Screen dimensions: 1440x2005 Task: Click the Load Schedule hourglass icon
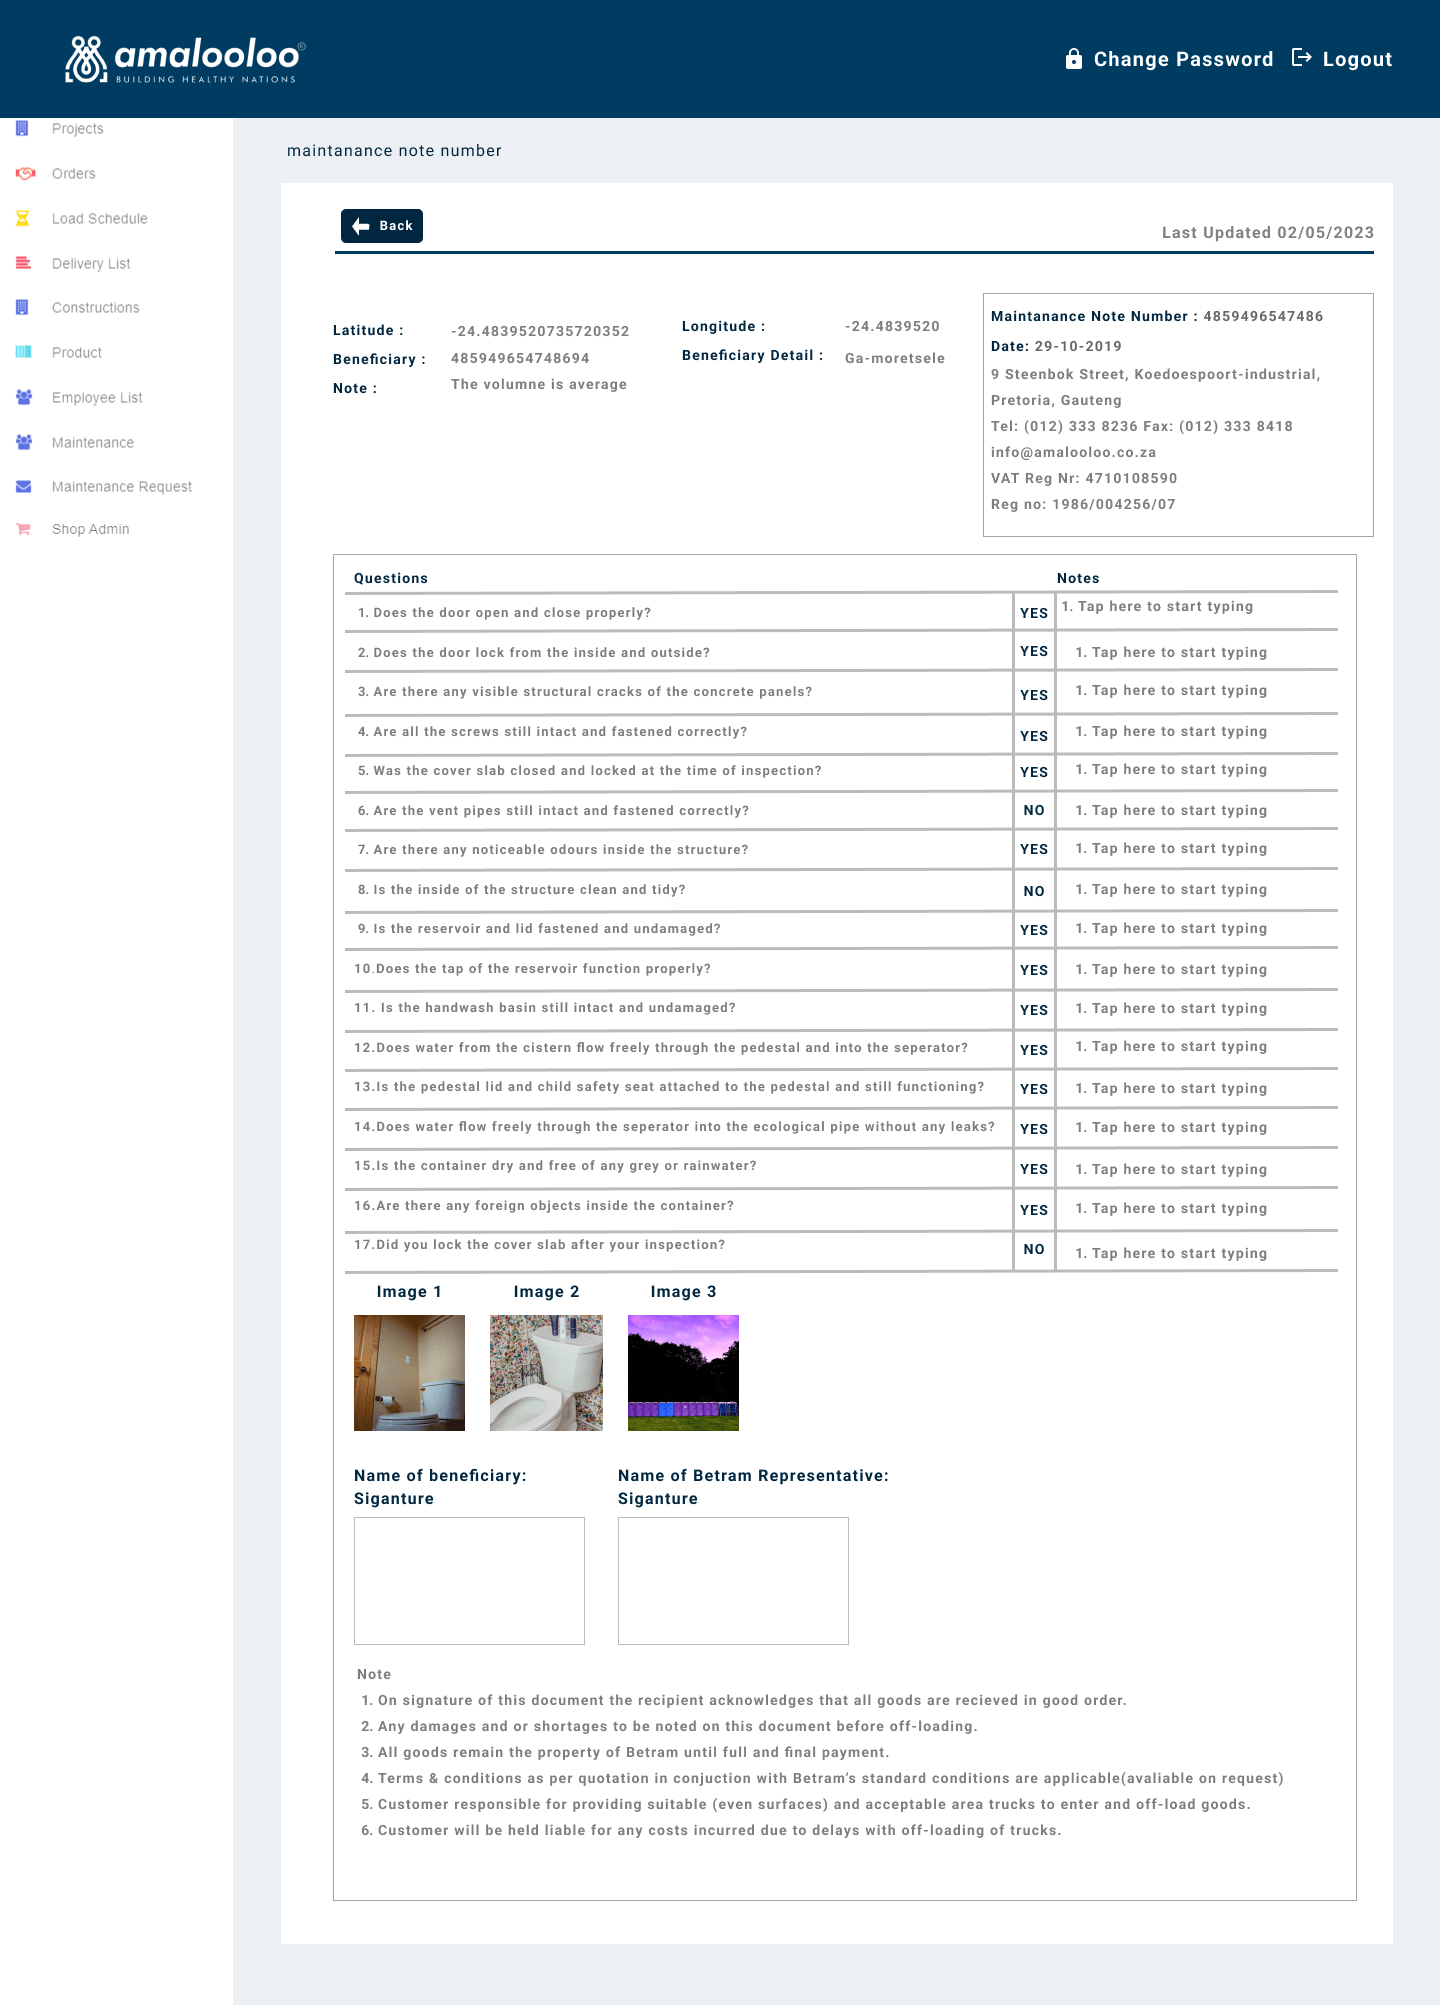point(22,218)
